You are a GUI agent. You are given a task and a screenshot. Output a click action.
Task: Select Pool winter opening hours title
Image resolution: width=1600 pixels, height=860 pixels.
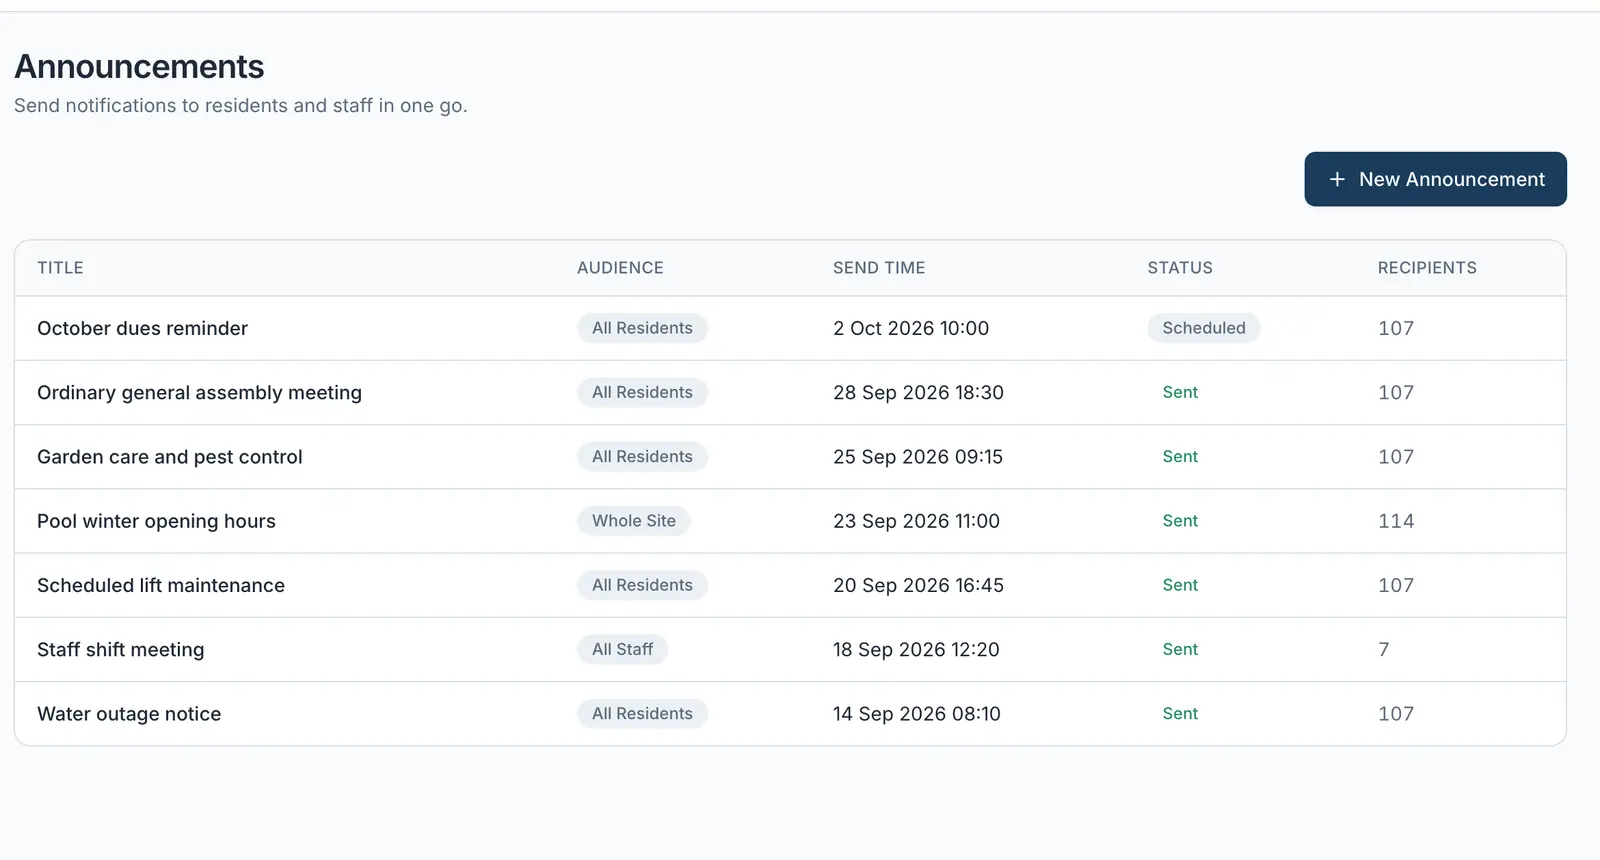point(156,521)
